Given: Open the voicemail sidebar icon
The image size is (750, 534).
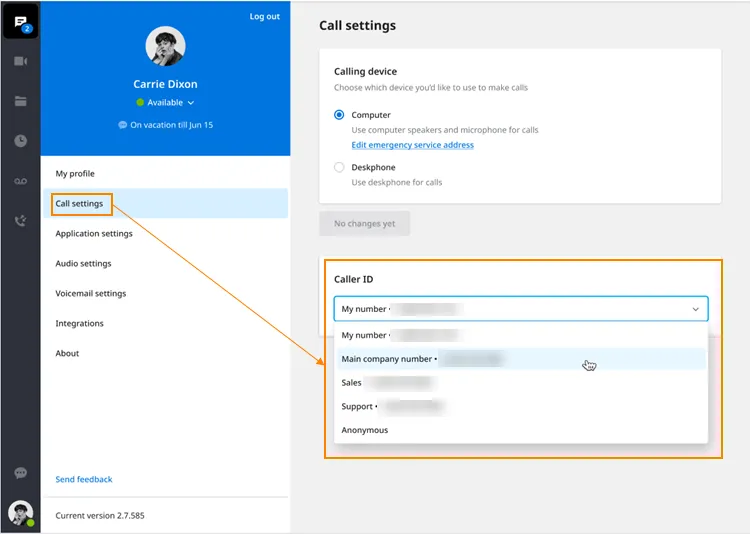Looking at the screenshot, I should 21,181.
